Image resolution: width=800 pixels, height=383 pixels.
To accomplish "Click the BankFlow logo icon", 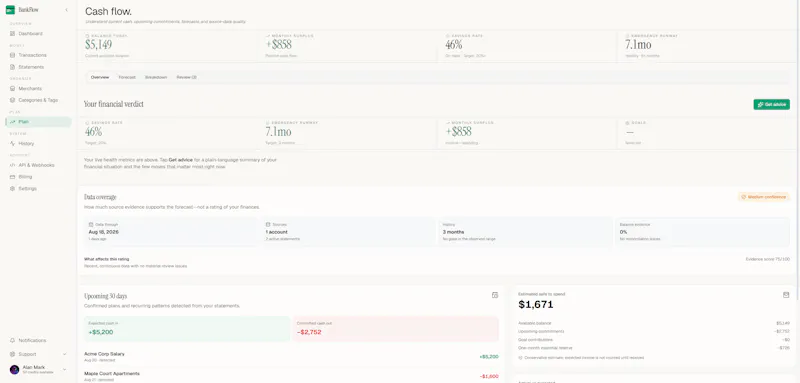I will click(10, 10).
